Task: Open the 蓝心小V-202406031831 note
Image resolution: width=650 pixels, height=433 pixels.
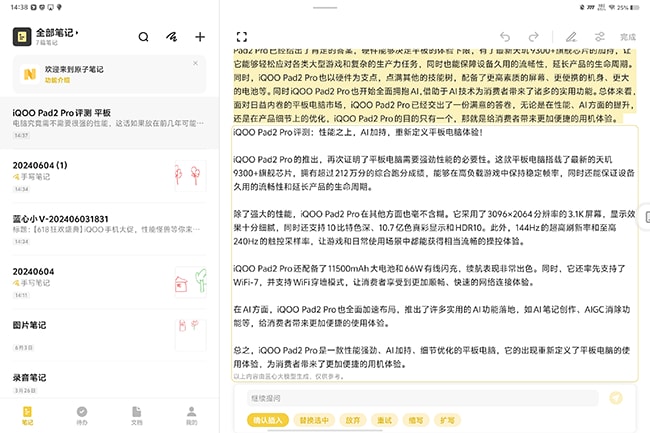Action: [x=109, y=229]
